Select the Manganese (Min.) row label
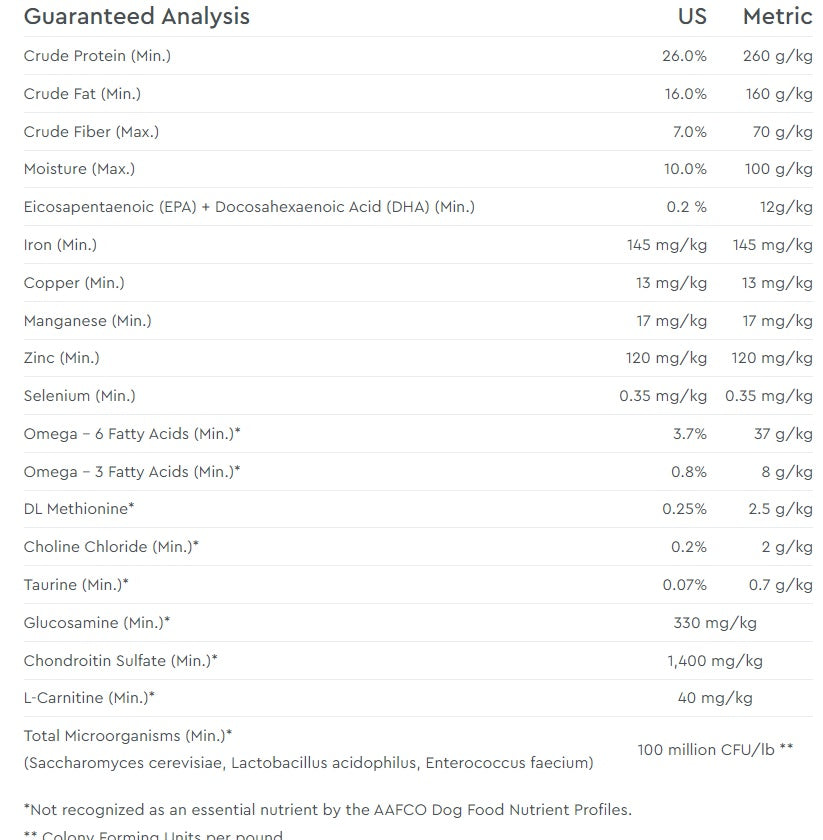This screenshot has width=823, height=840. coord(88,321)
